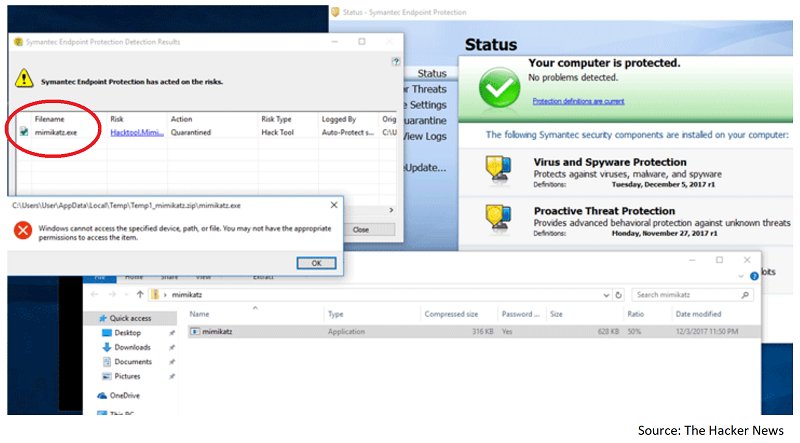800x443 pixels.
Task: Select Downloads in navigation pane
Action: click(x=132, y=347)
